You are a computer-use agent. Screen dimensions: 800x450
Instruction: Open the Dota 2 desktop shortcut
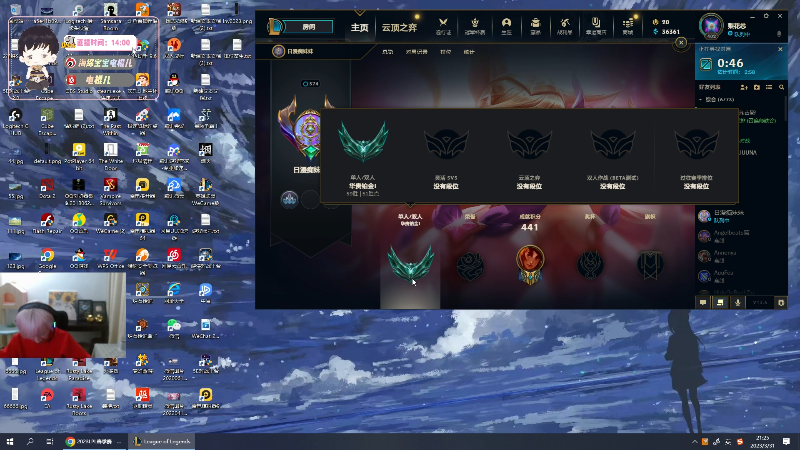click(47, 188)
